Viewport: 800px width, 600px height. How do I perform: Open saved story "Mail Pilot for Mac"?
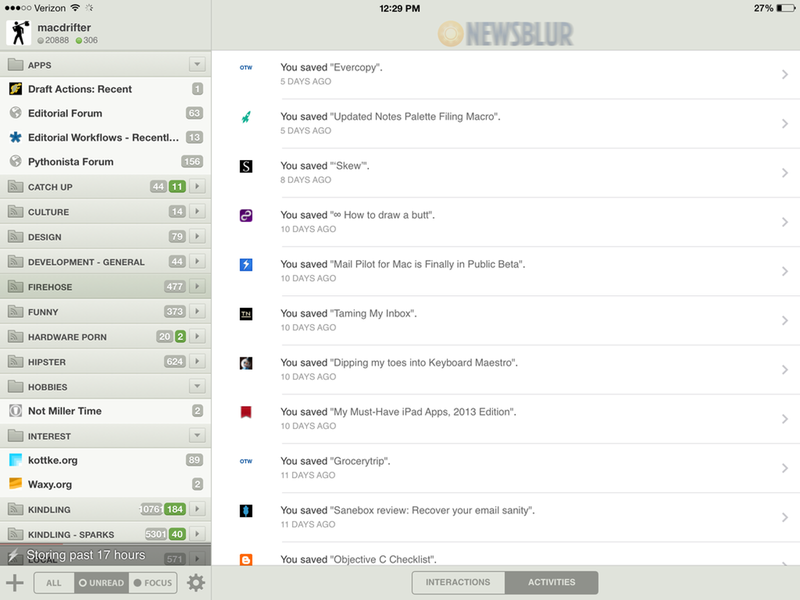(506, 271)
